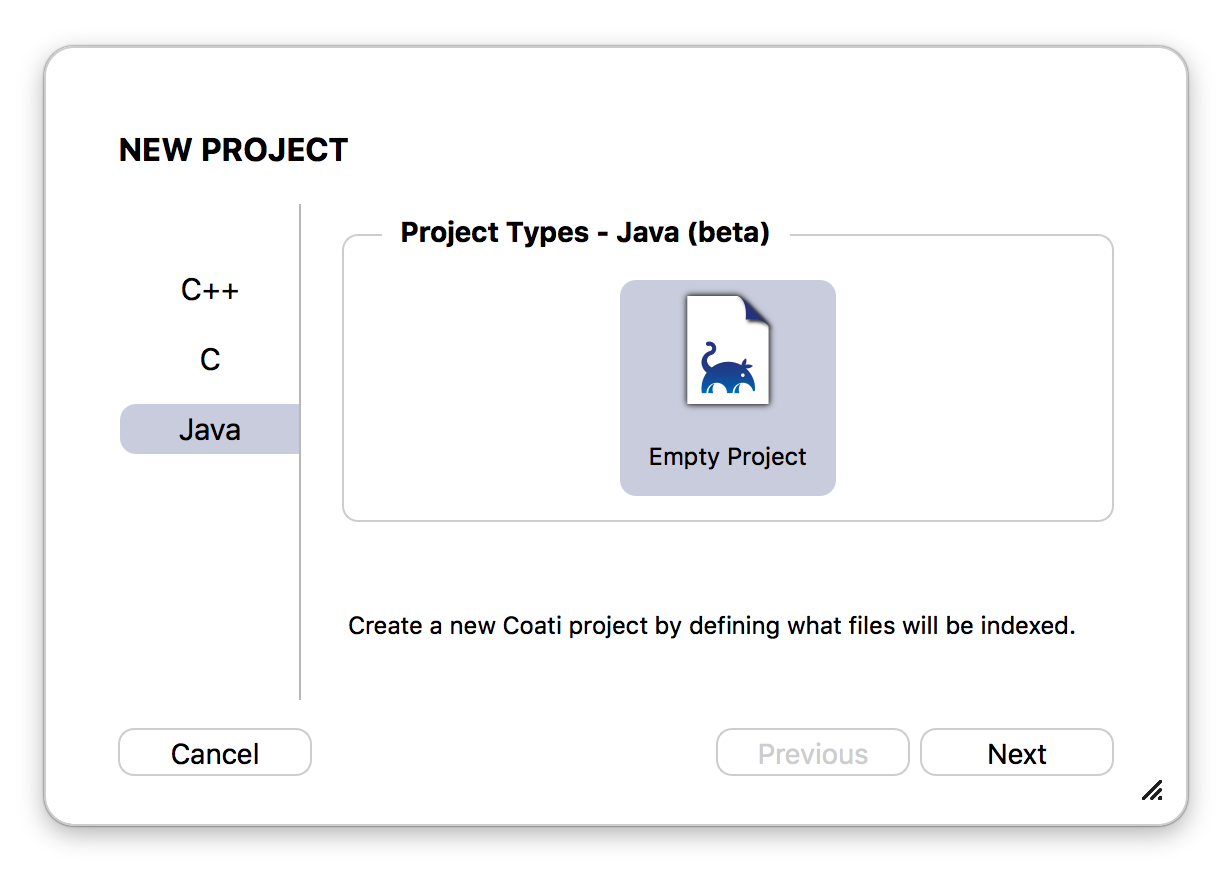
Task: Choose the C++ language option
Action: click(x=210, y=290)
